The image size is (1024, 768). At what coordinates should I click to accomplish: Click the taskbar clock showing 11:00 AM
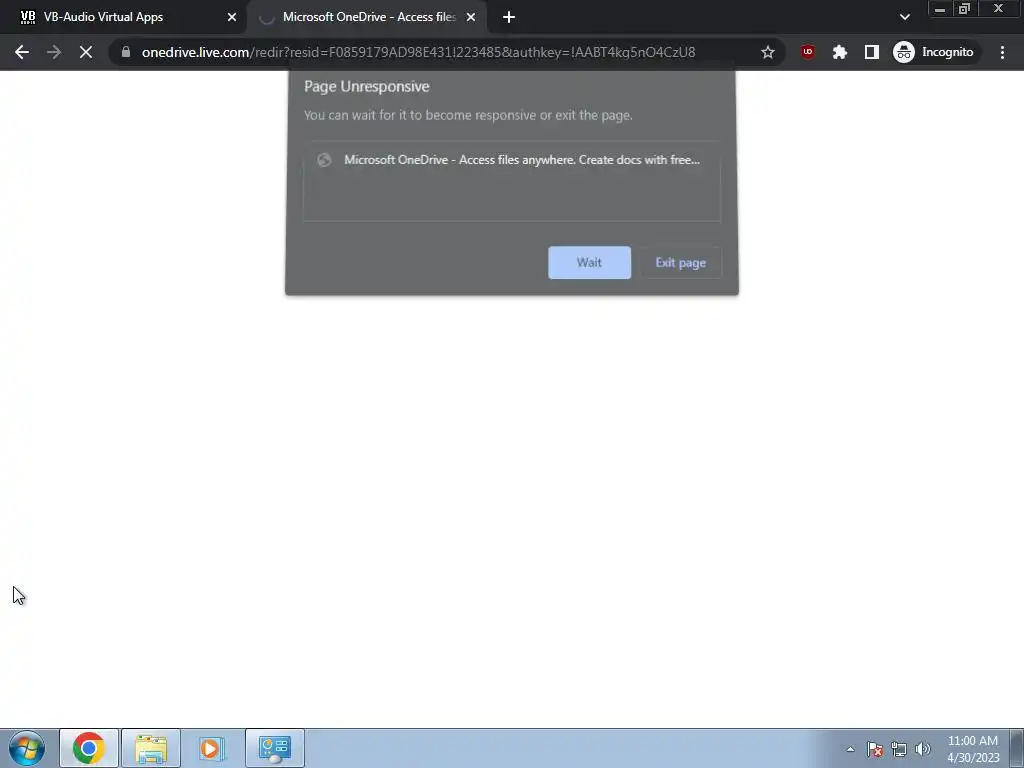pos(973,749)
